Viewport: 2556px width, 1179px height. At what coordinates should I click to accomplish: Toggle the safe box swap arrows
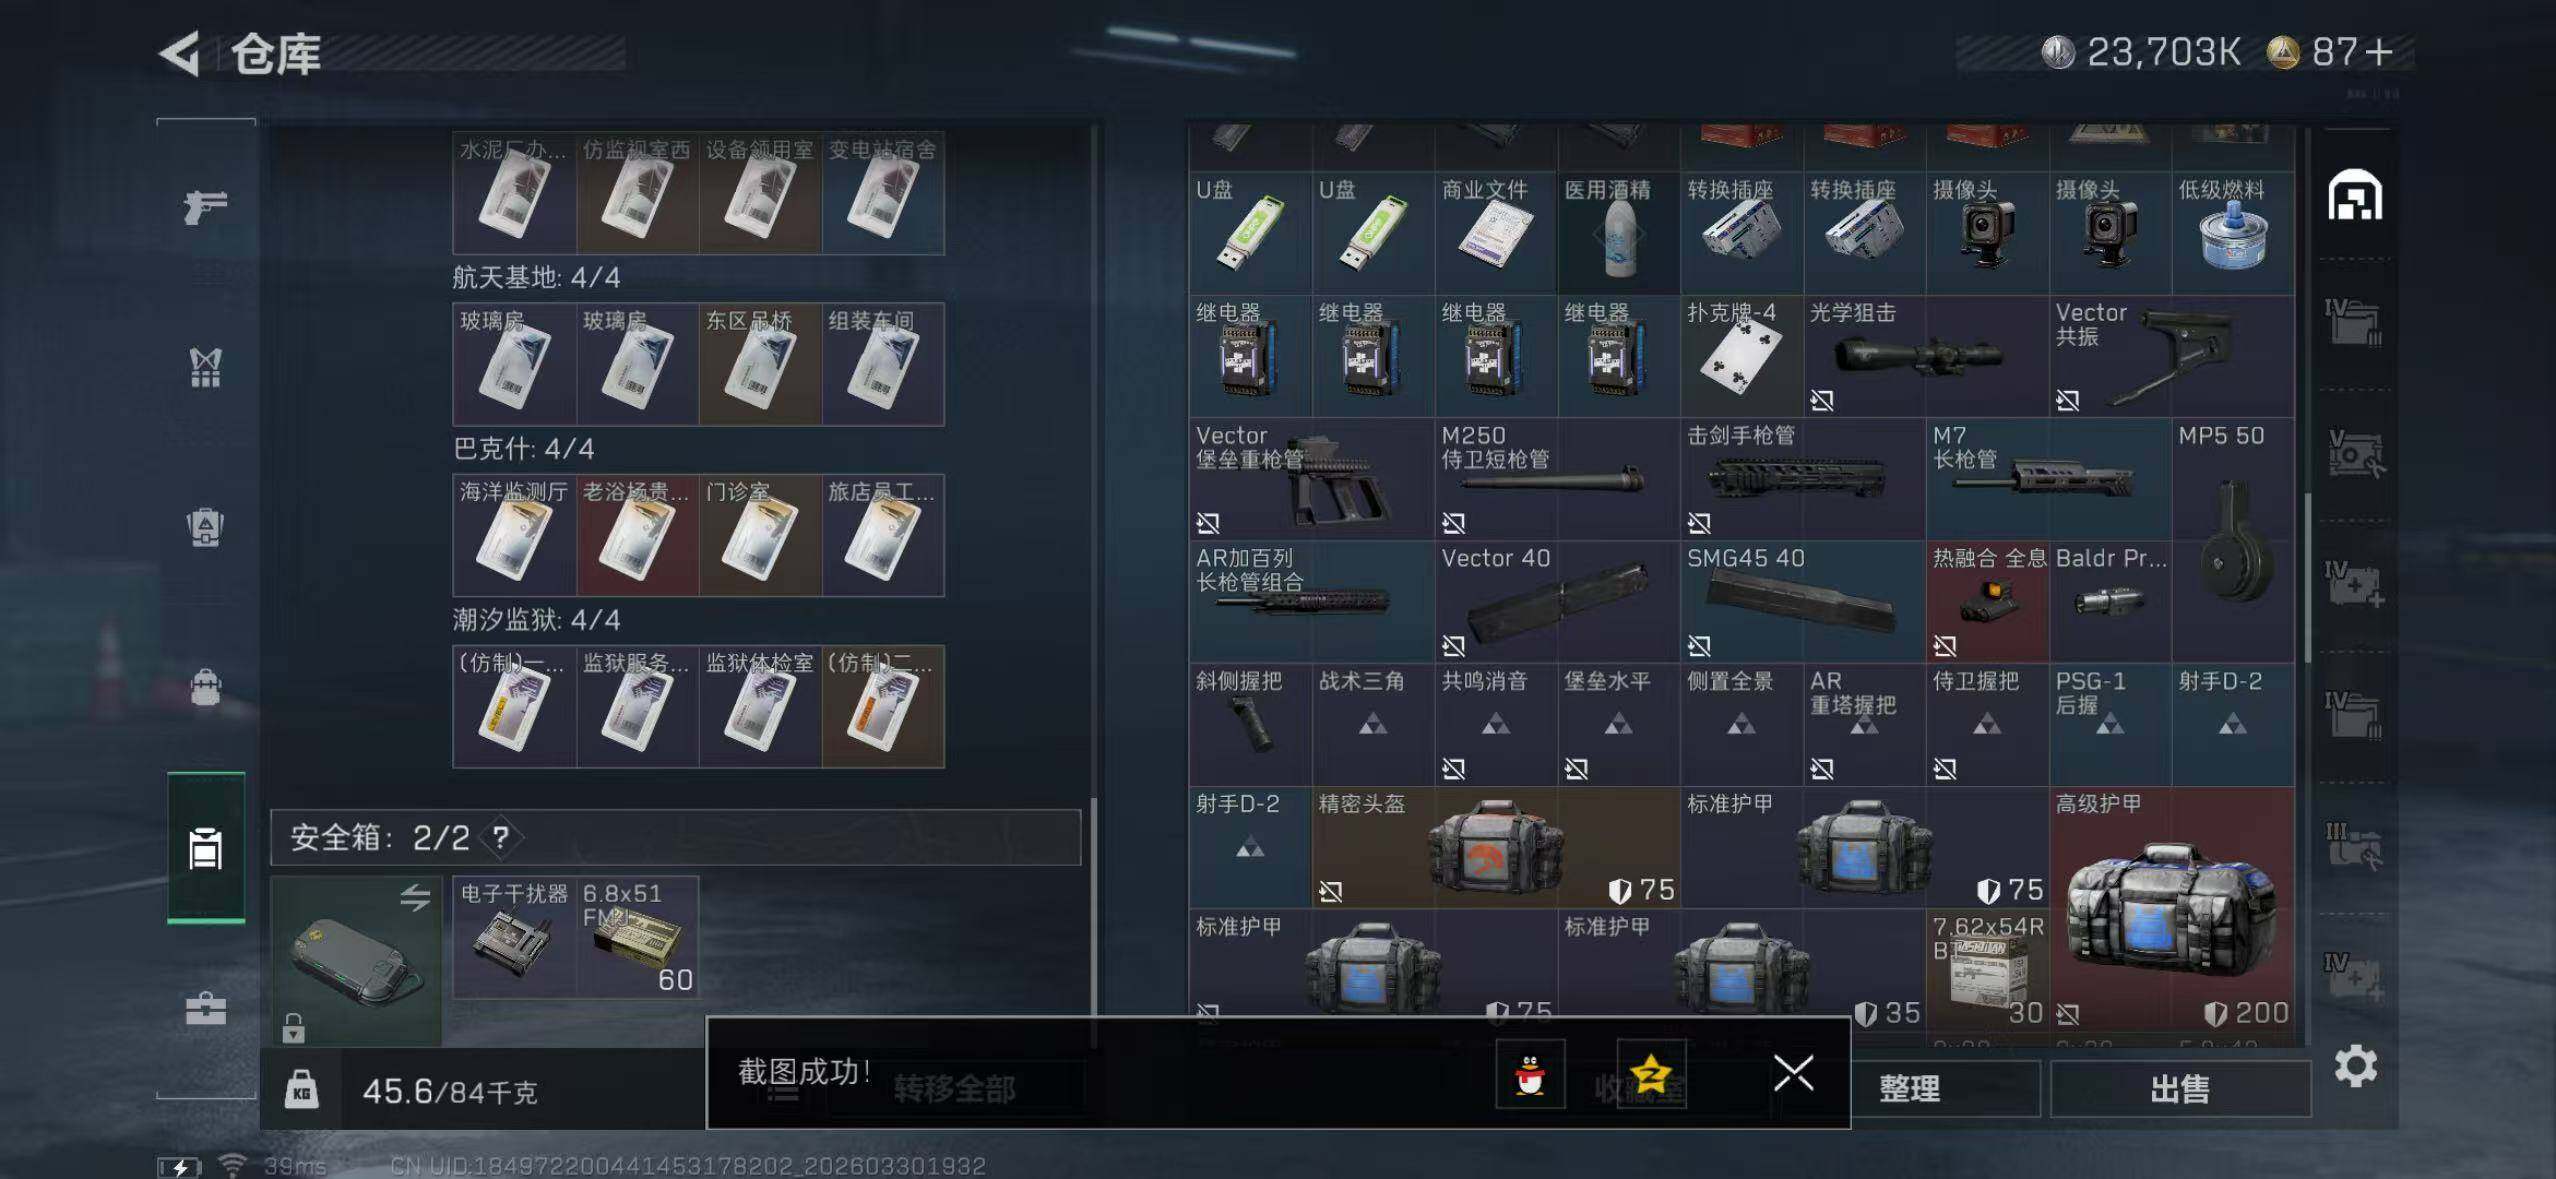(415, 898)
